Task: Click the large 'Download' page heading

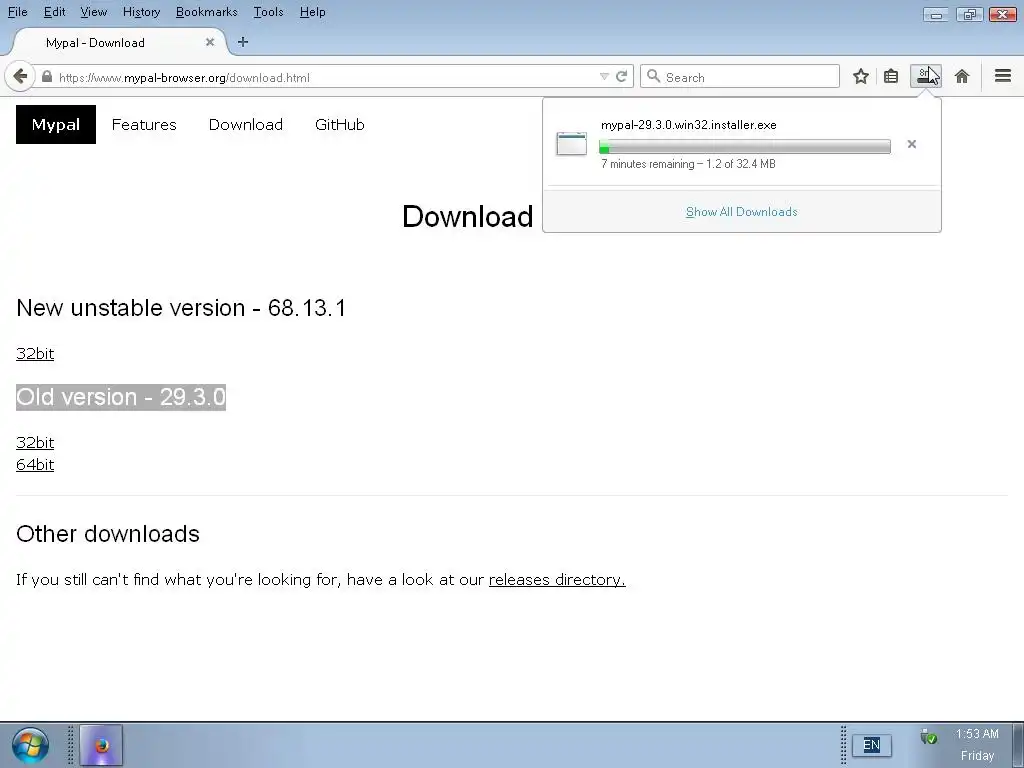Action: pos(468,216)
